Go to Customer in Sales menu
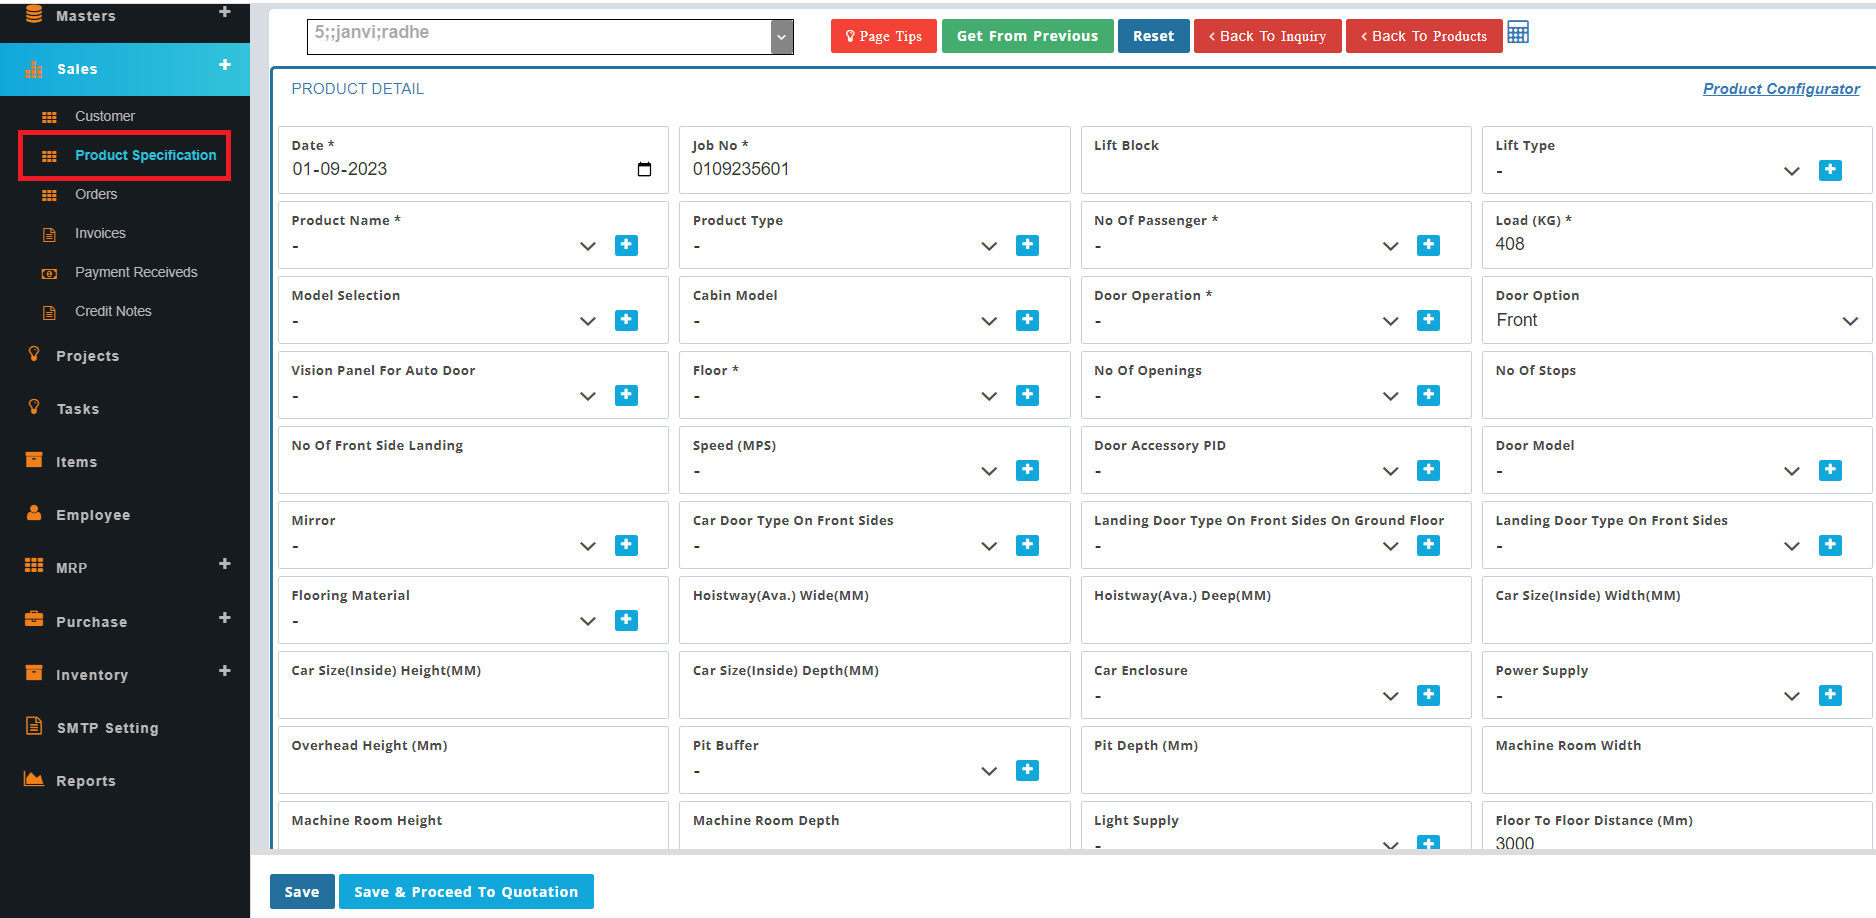The image size is (1876, 918). pos(105,116)
